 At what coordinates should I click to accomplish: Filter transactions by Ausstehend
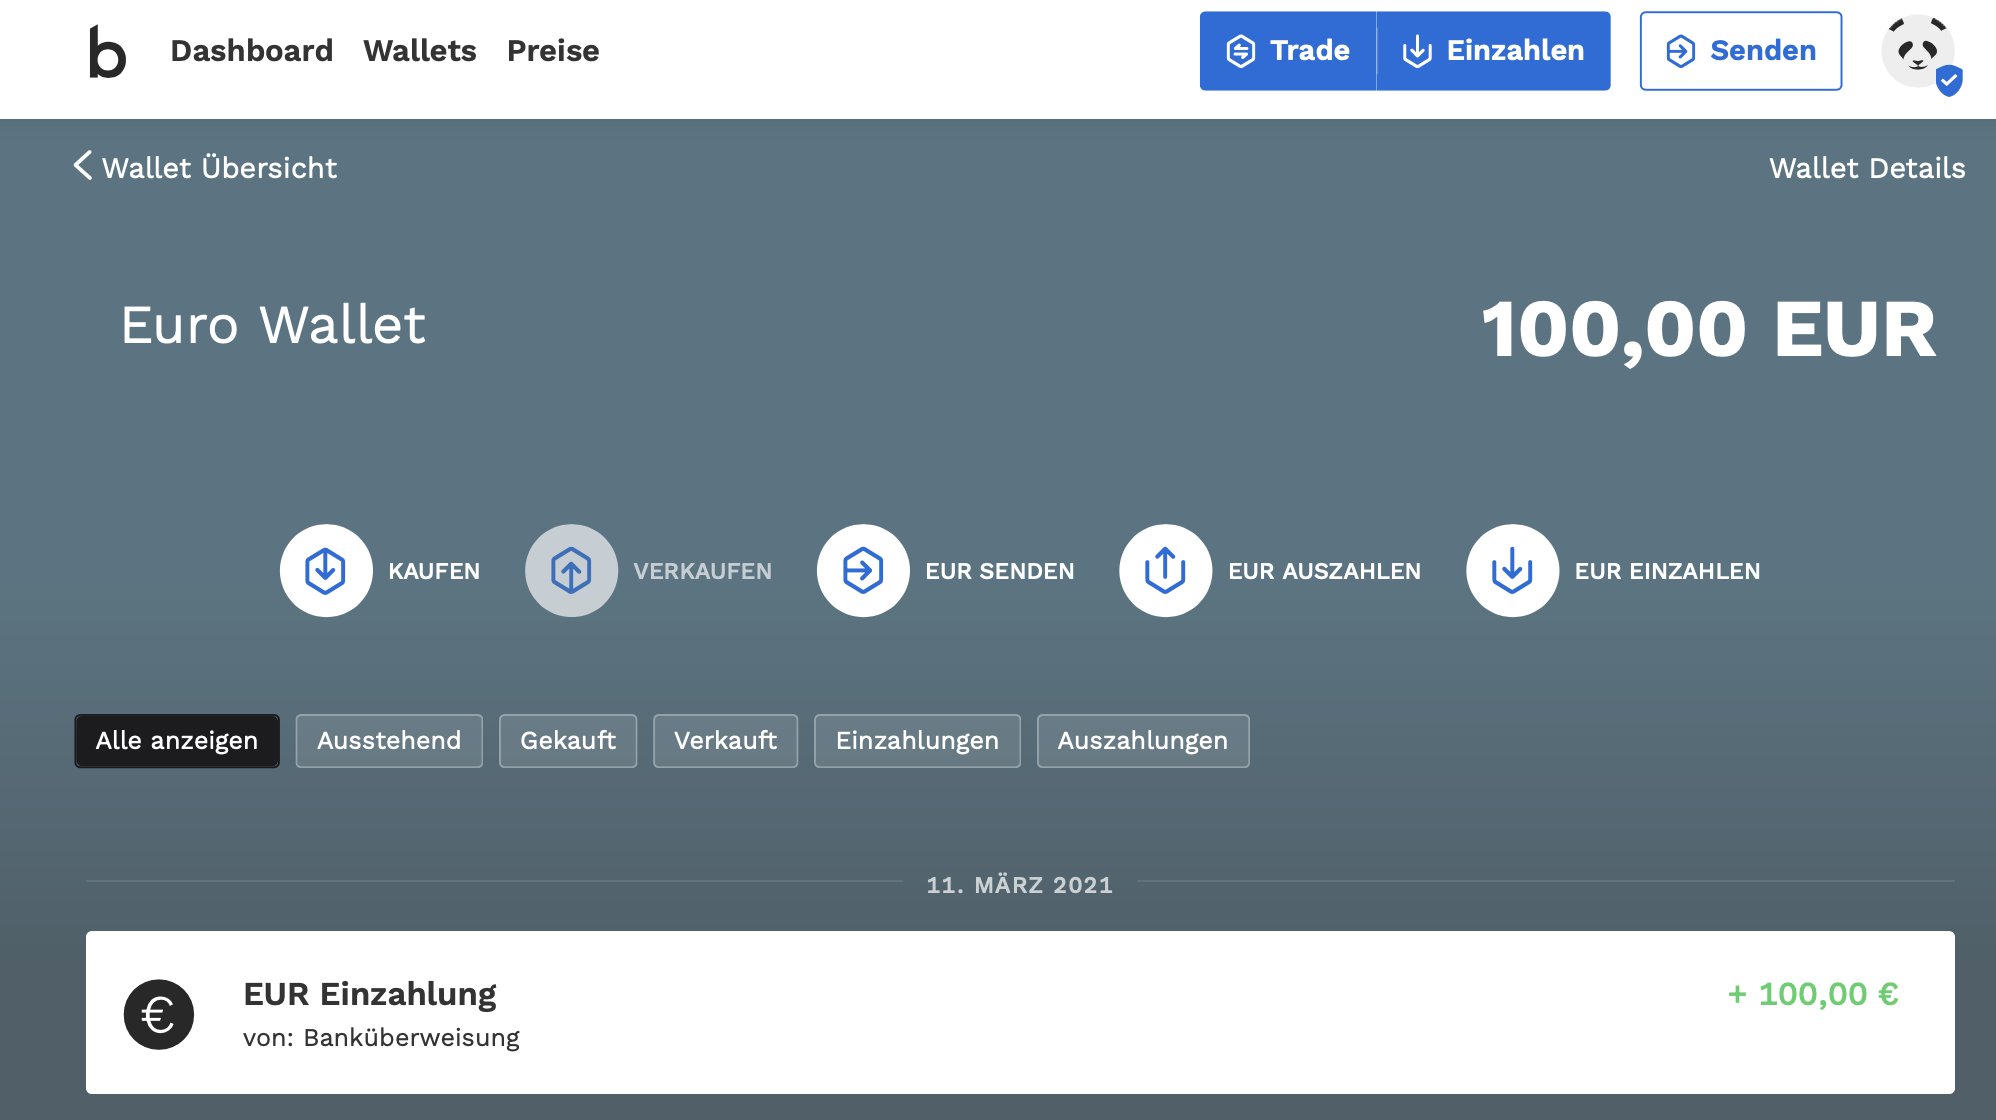[389, 741]
